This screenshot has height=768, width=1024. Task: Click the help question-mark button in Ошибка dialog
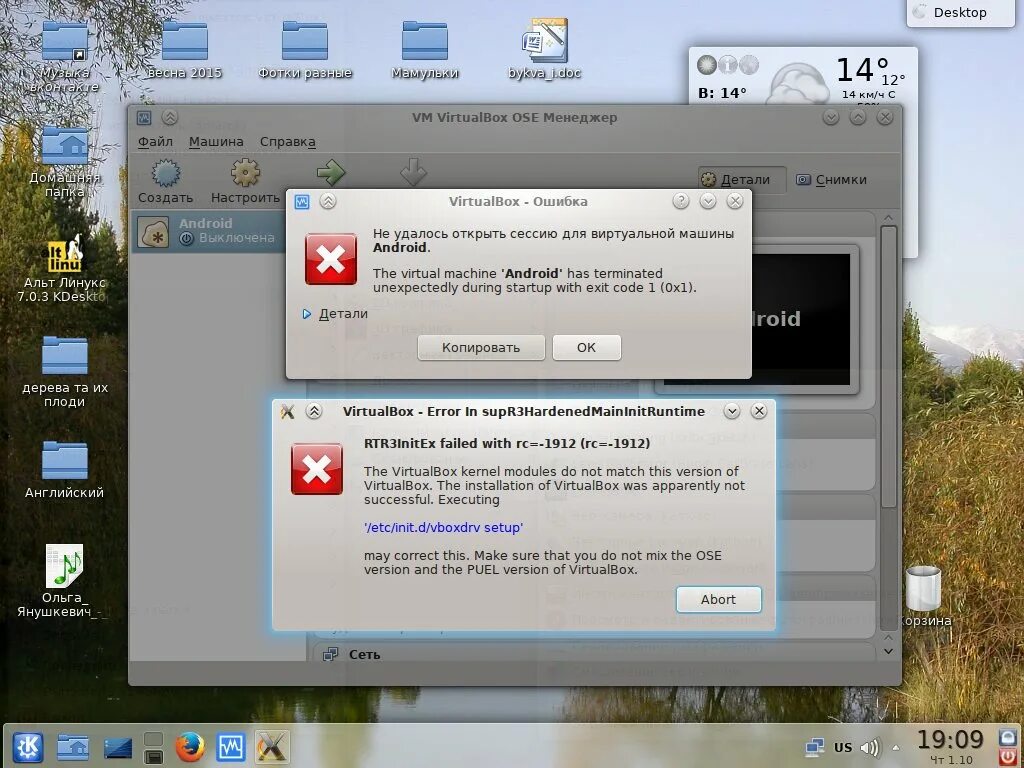pos(680,201)
